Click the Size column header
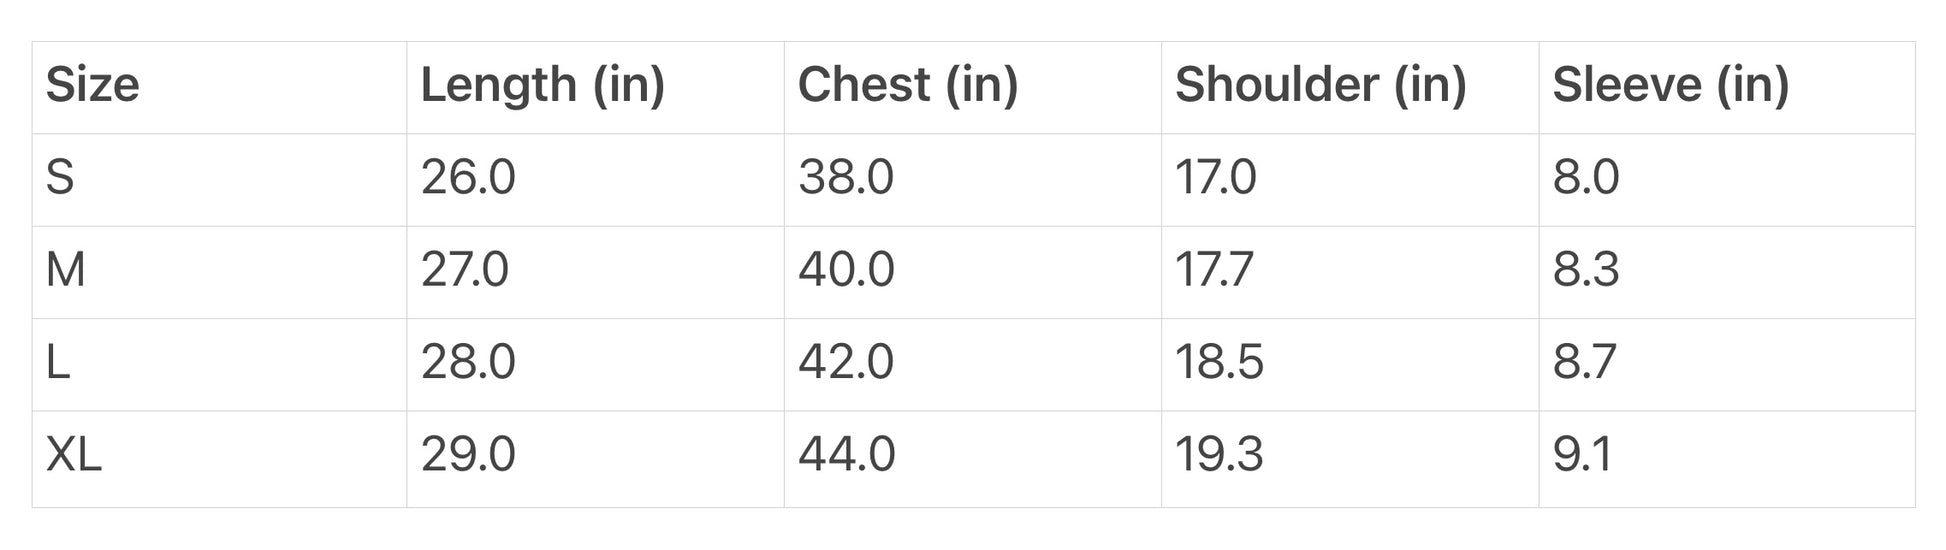 pyautogui.click(x=92, y=85)
